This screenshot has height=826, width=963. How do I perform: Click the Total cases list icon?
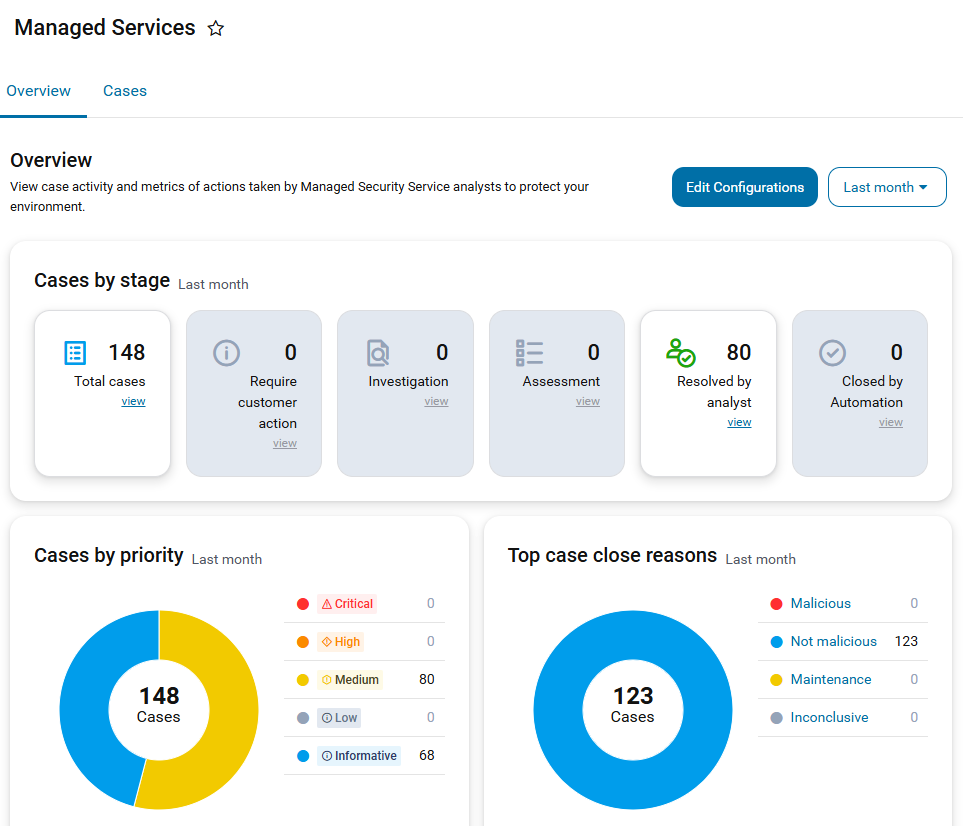click(x=75, y=353)
